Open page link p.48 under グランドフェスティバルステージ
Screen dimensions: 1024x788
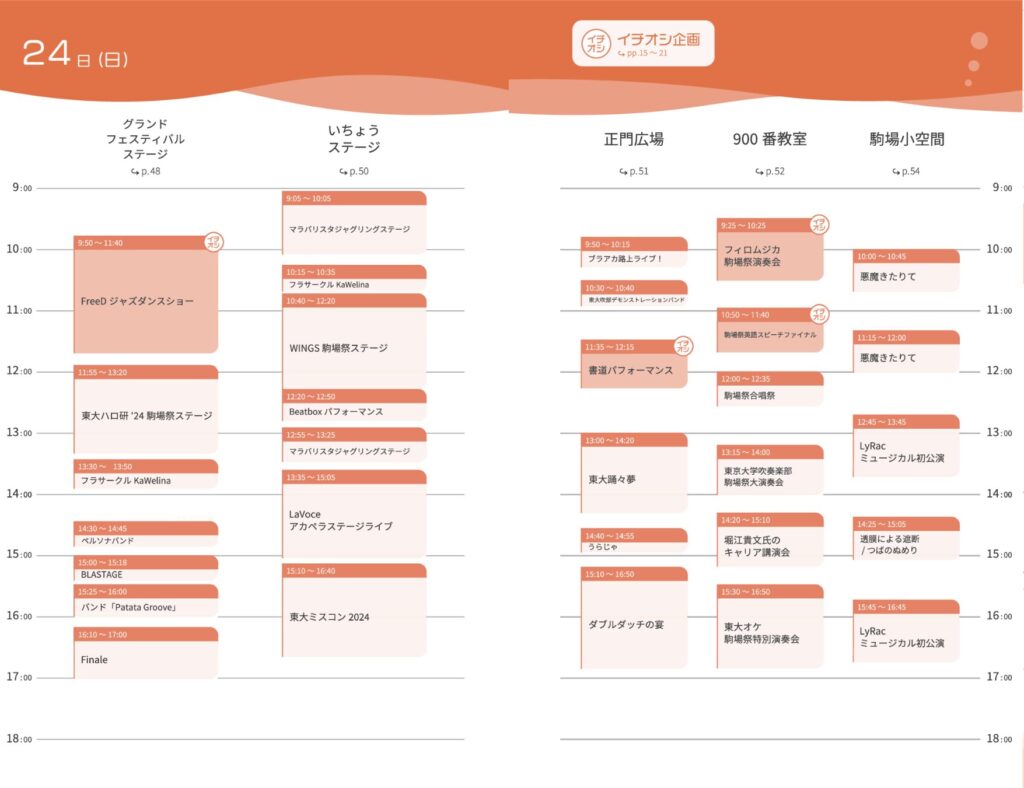(145, 171)
